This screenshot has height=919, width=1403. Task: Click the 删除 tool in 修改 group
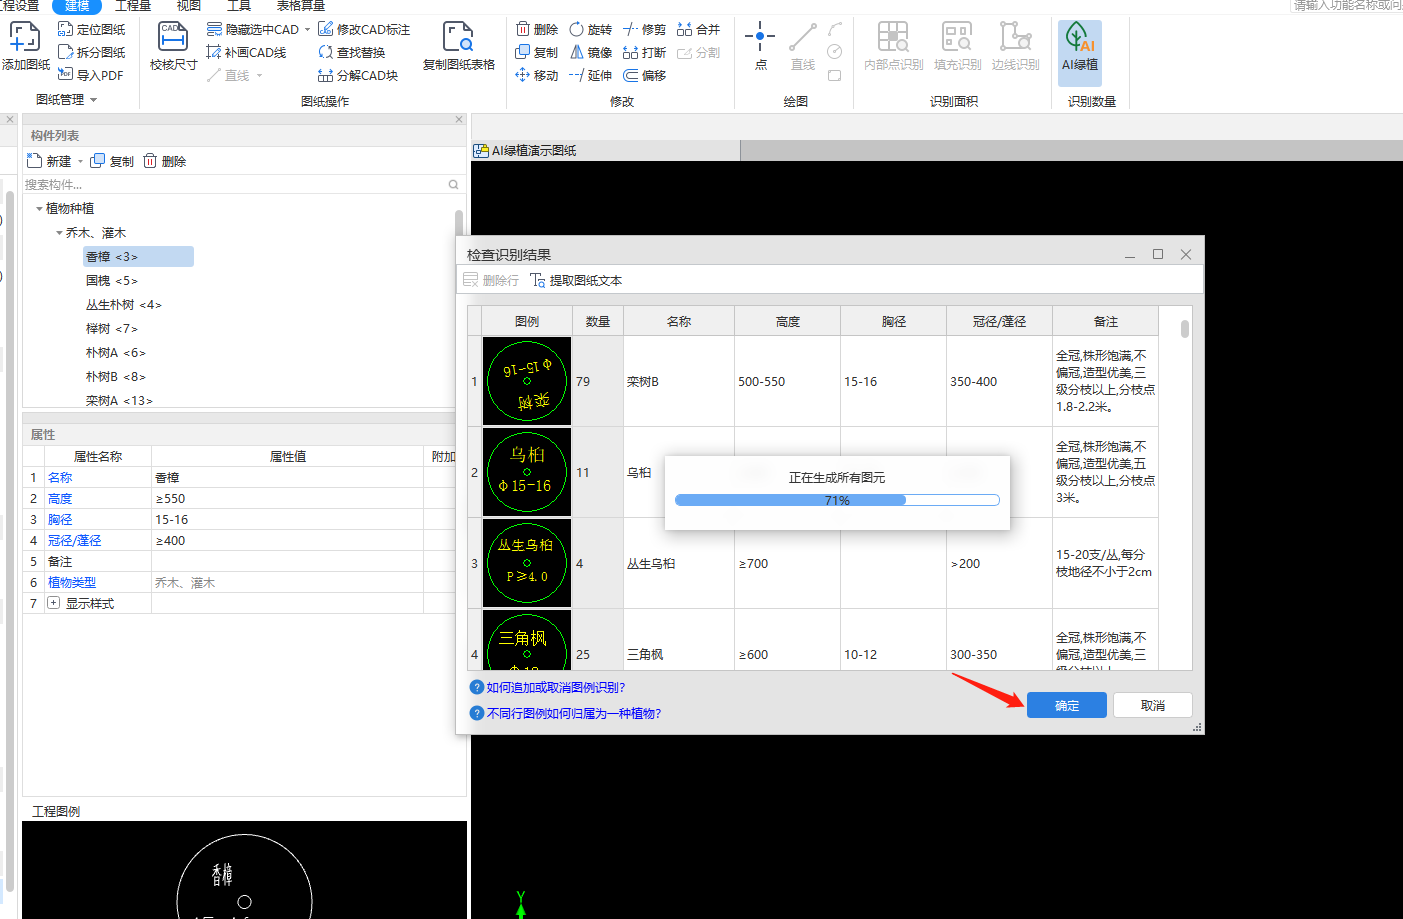coord(537,29)
